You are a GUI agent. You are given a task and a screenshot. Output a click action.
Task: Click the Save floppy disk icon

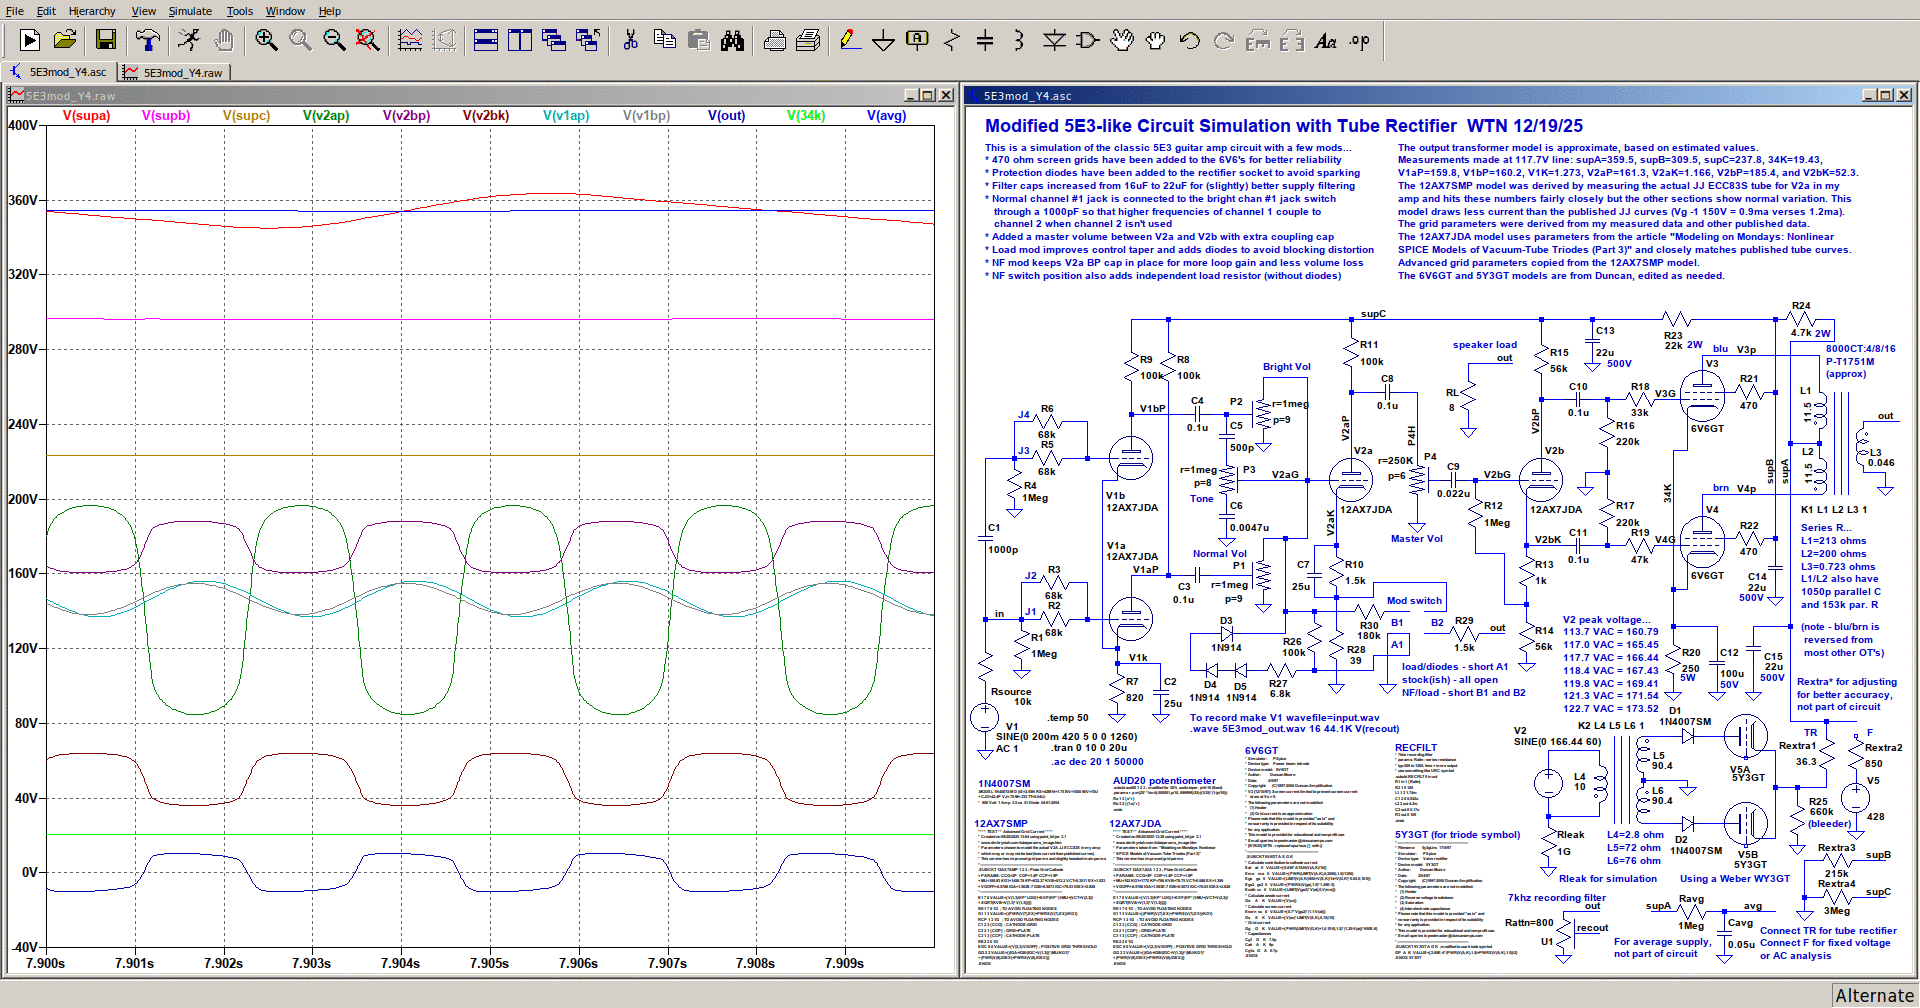click(106, 40)
